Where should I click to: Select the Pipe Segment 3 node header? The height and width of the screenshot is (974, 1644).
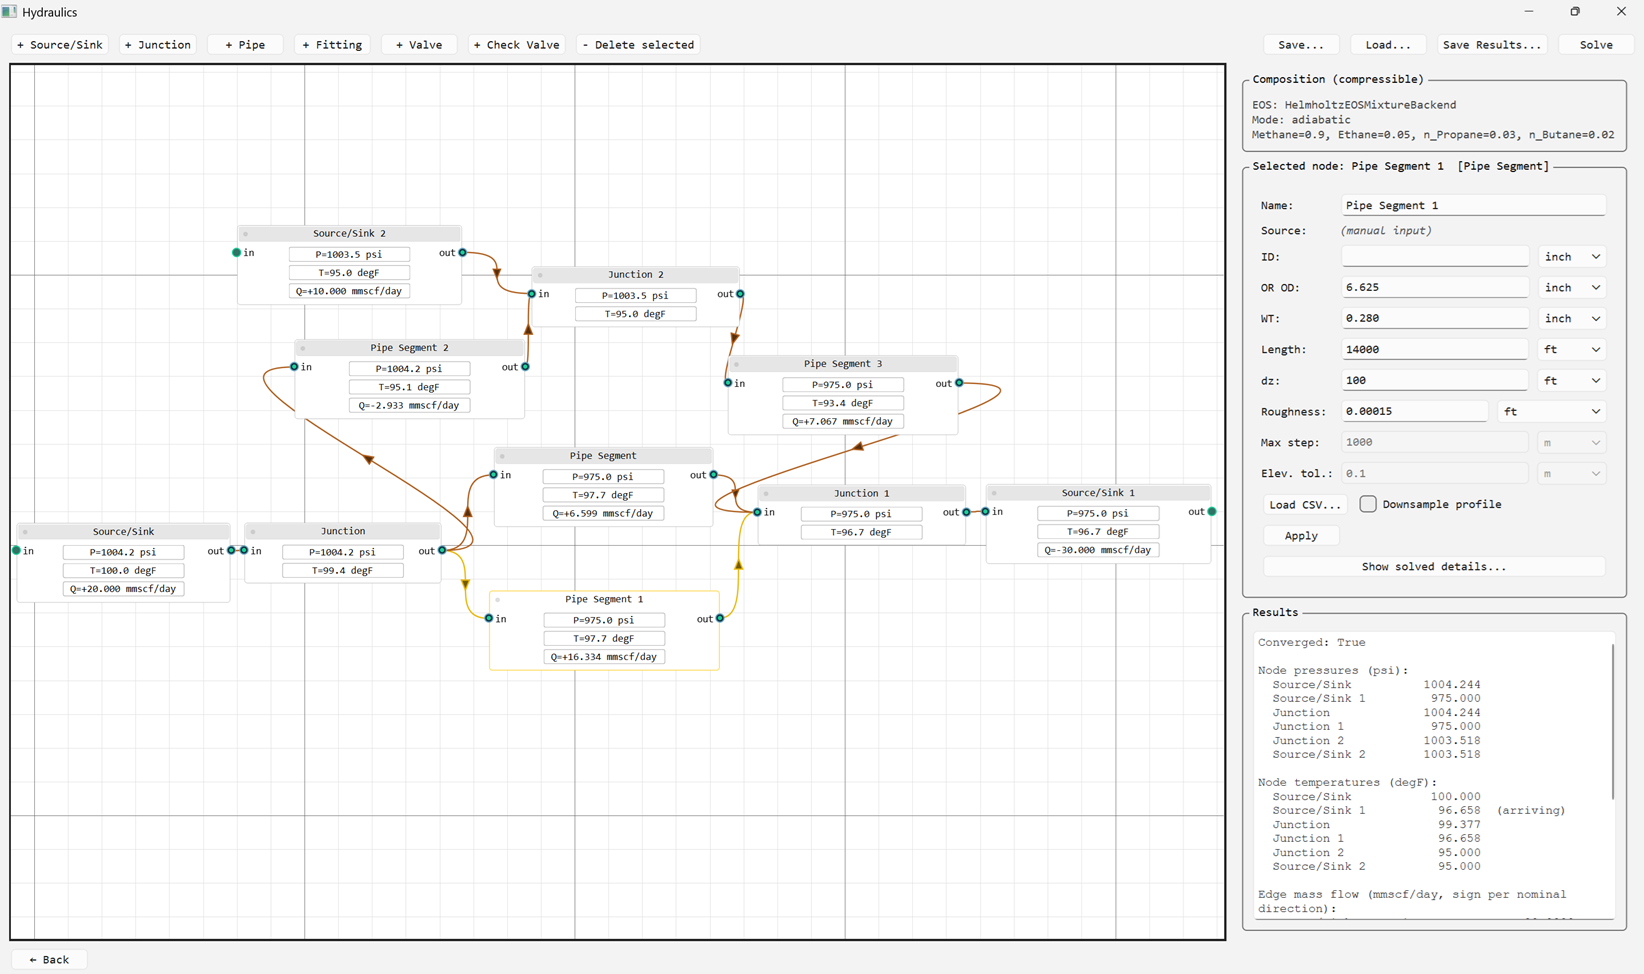(843, 364)
